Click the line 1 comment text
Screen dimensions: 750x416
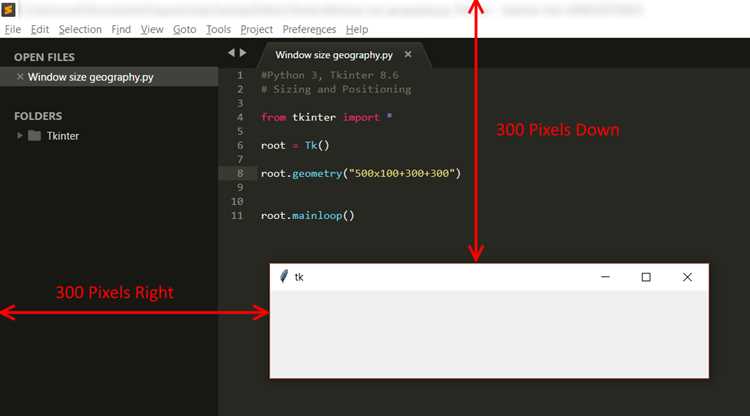330,75
